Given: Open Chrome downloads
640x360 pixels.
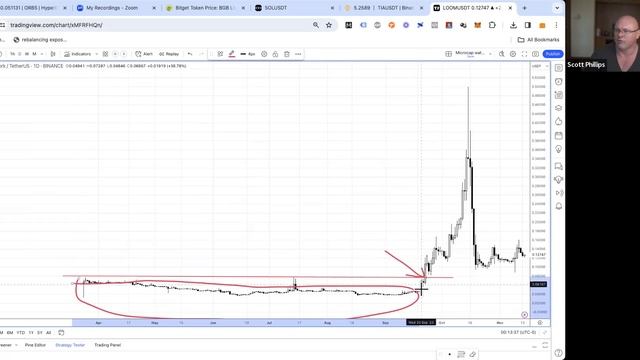Looking at the screenshot, I should (x=513, y=25).
